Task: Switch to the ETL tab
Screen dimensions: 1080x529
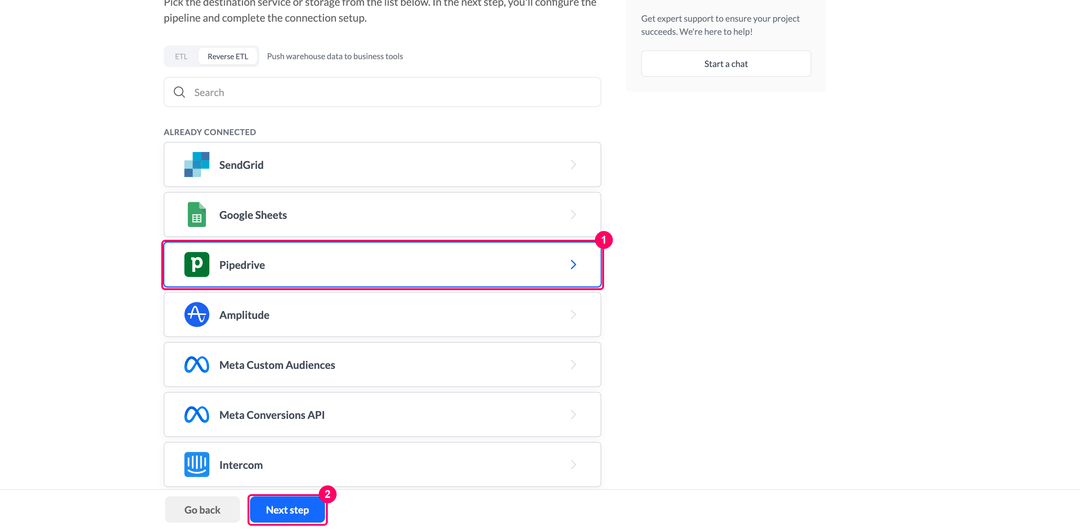Action: tap(181, 56)
